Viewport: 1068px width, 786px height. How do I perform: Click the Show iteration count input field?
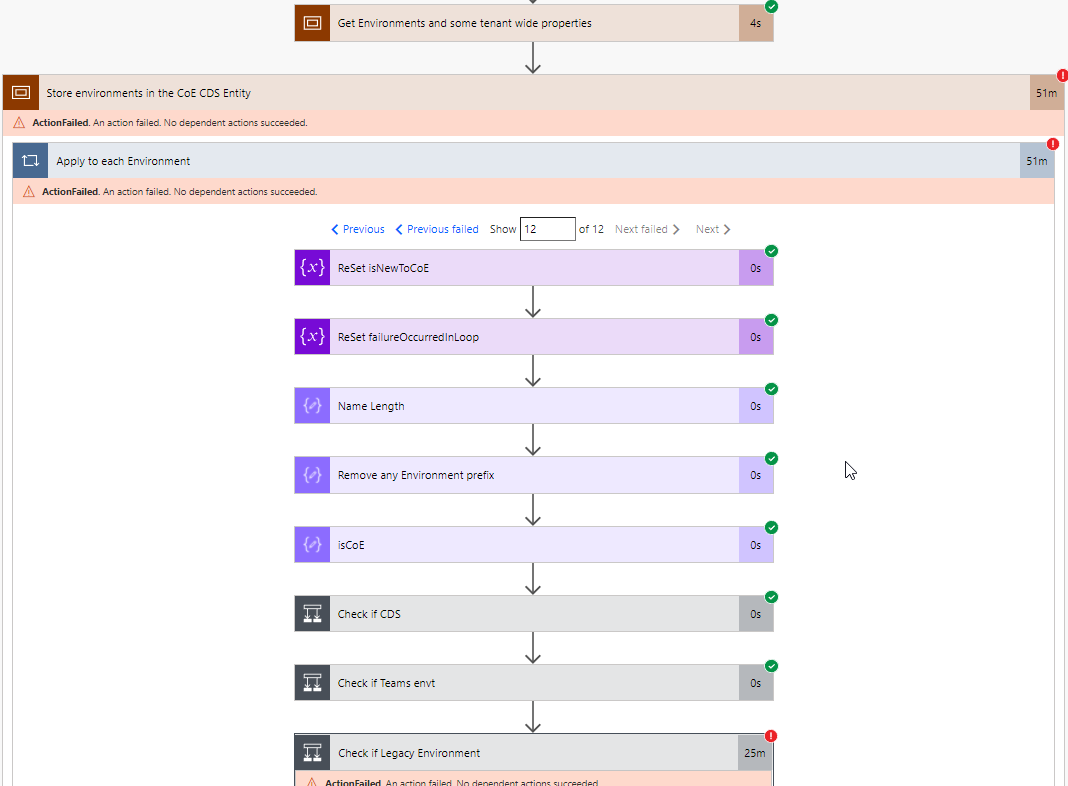[x=547, y=229]
